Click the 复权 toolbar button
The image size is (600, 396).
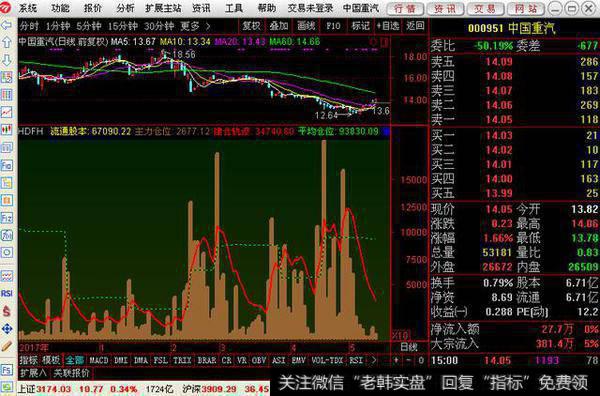point(251,26)
